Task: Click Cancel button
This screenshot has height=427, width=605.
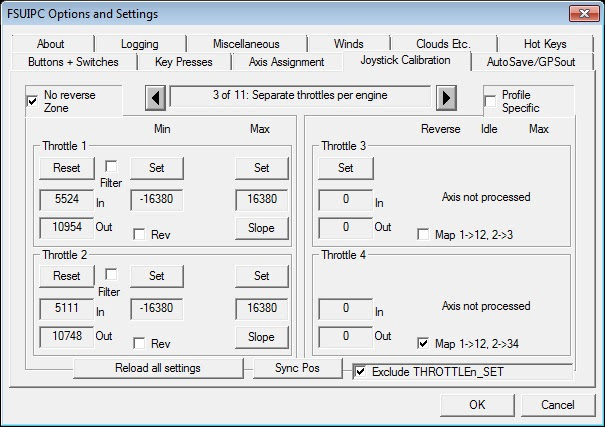Action: tap(558, 405)
